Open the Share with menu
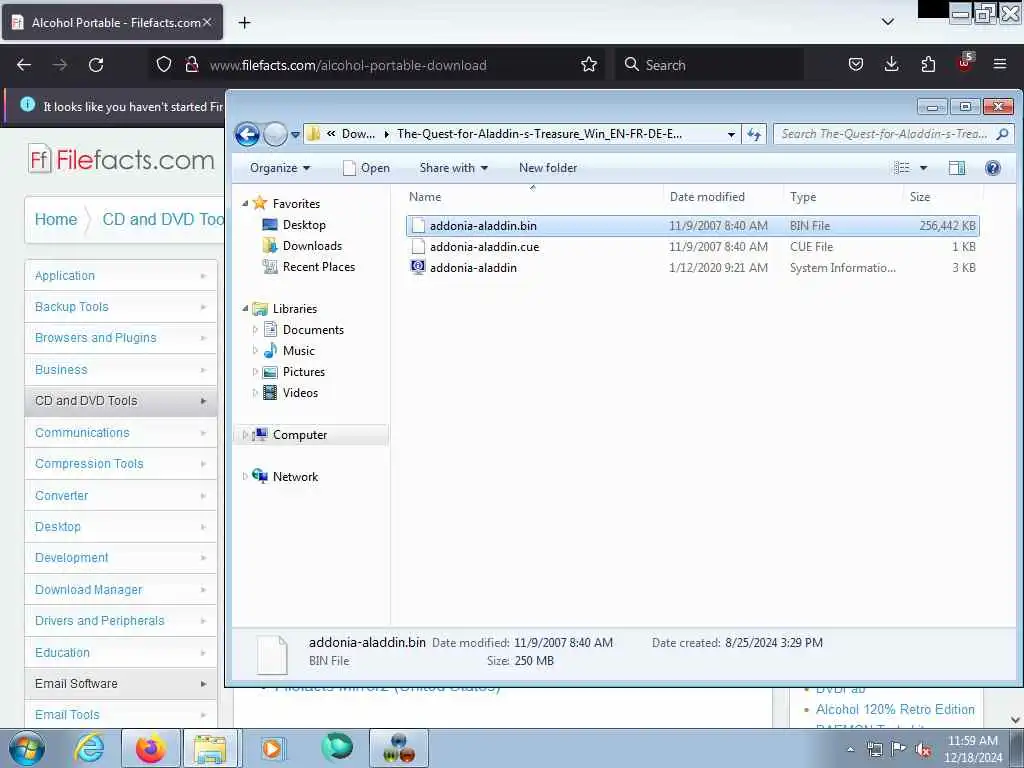Image resolution: width=1024 pixels, height=768 pixels. click(453, 168)
